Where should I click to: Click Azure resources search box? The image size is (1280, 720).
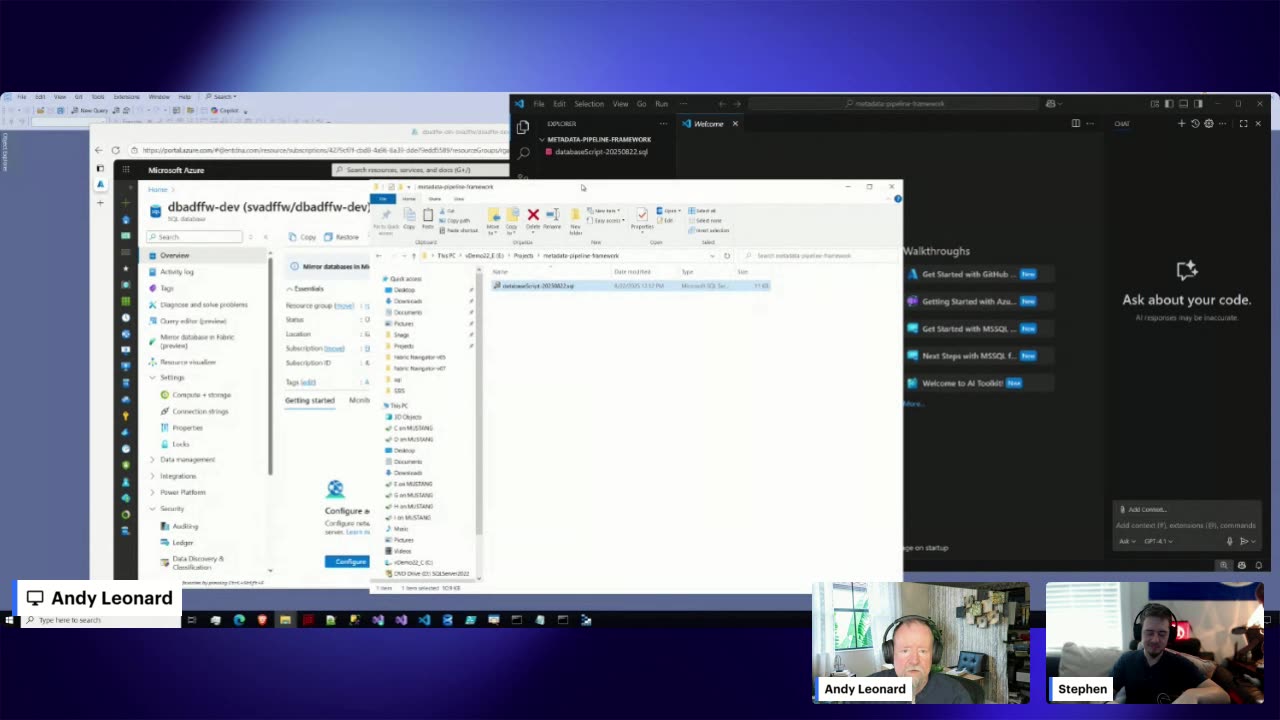click(x=420, y=170)
